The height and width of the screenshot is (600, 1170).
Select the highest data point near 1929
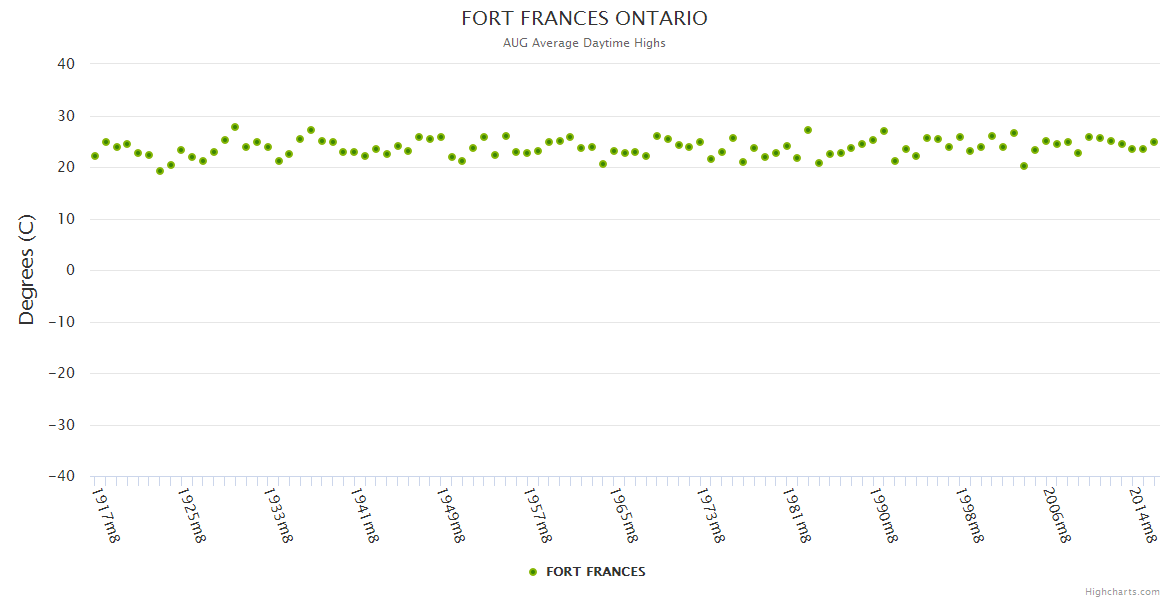click(235, 127)
